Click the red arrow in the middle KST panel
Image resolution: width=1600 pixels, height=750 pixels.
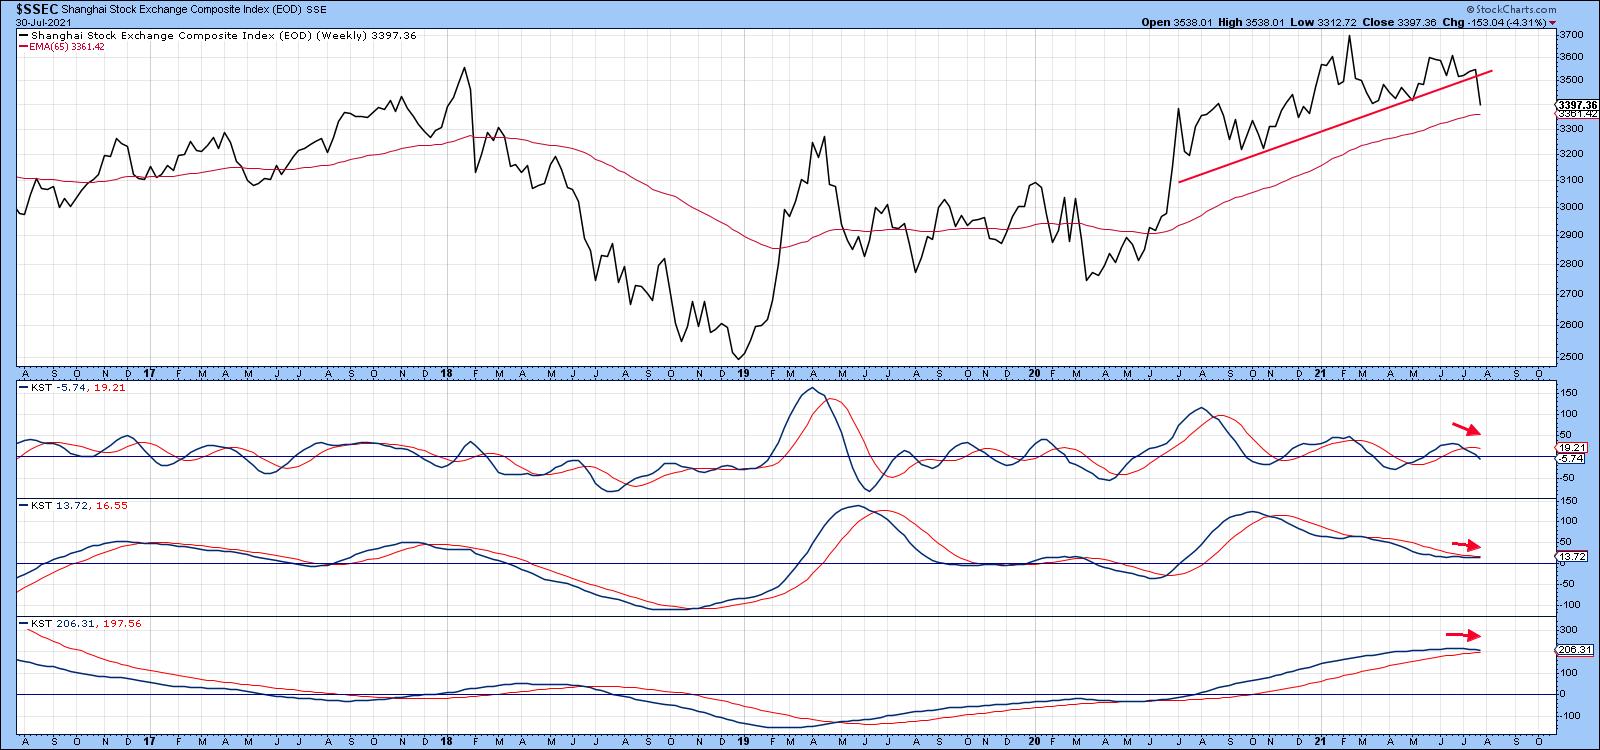(1466, 545)
